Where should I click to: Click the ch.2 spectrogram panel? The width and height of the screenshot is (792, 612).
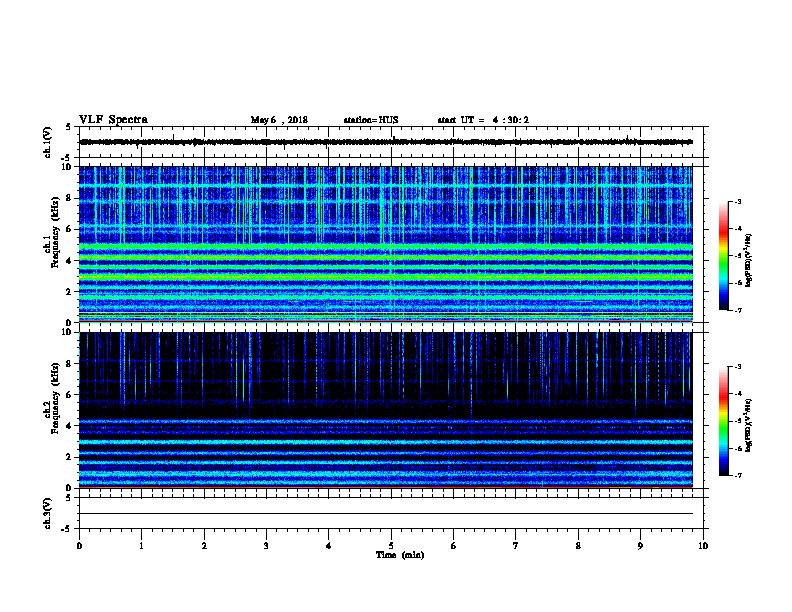click(x=386, y=410)
